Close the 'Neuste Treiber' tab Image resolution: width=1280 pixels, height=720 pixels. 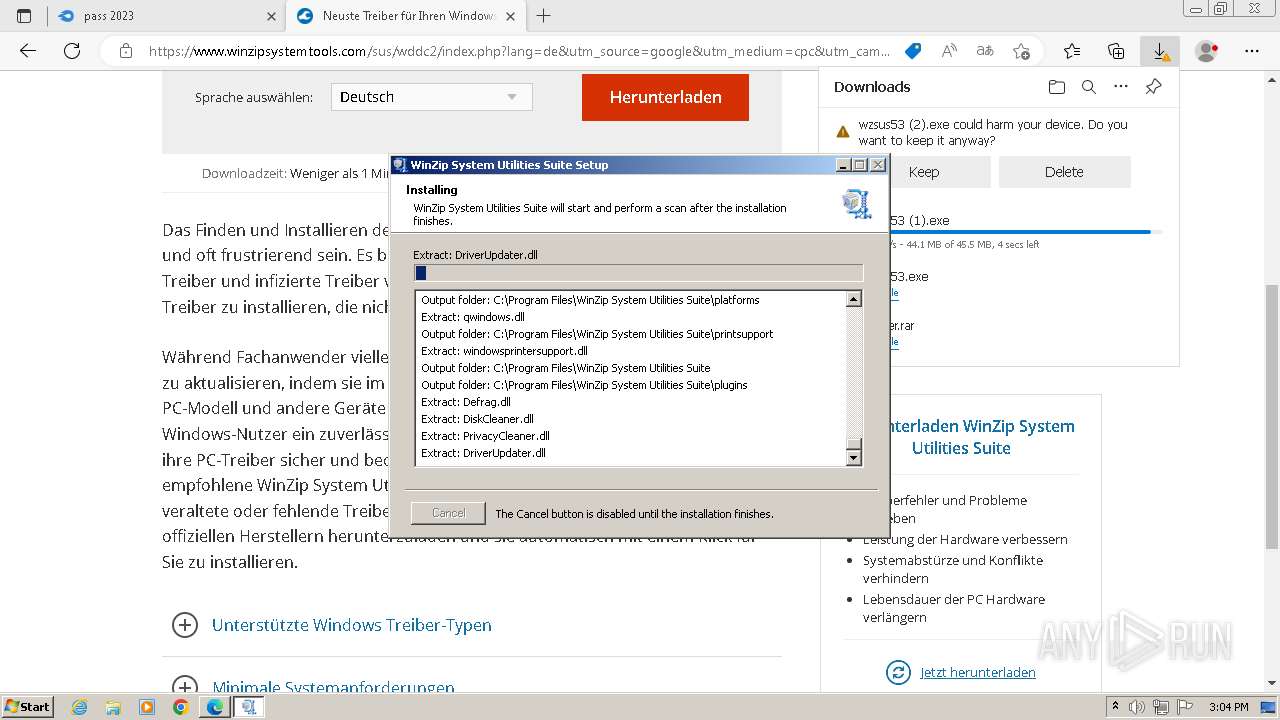point(511,16)
